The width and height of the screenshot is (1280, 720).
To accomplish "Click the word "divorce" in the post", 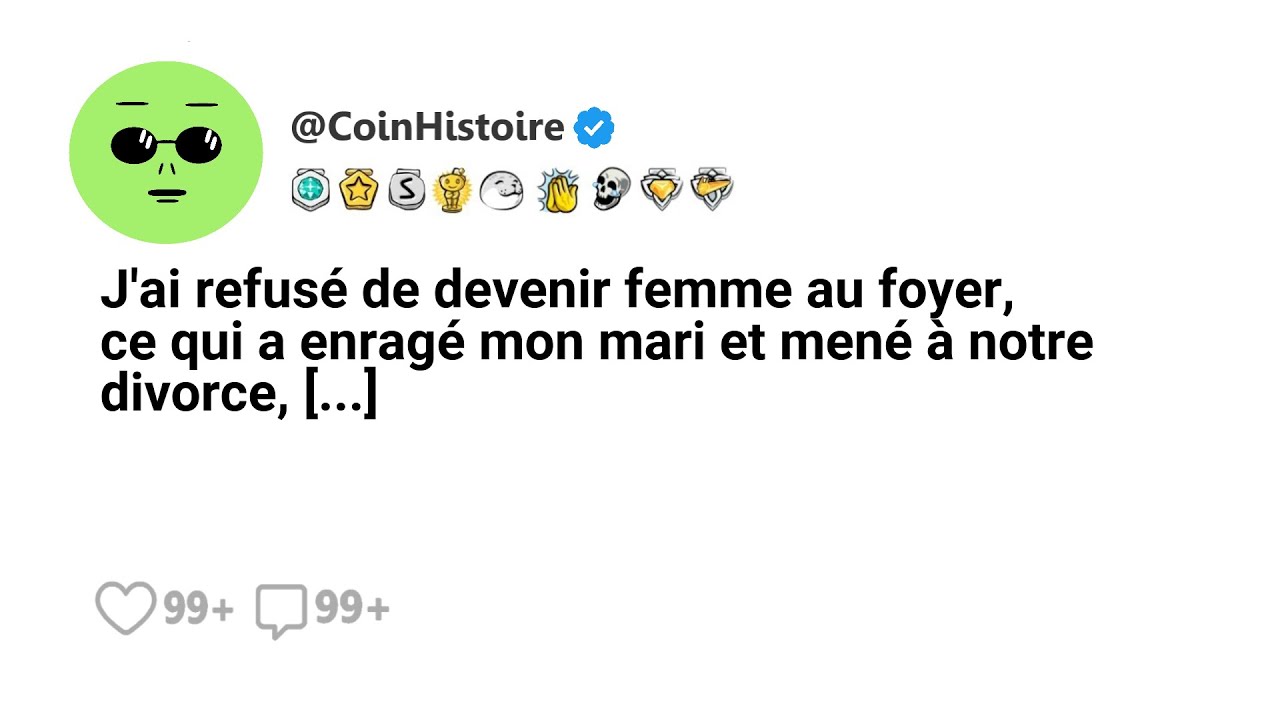I will click(x=187, y=394).
